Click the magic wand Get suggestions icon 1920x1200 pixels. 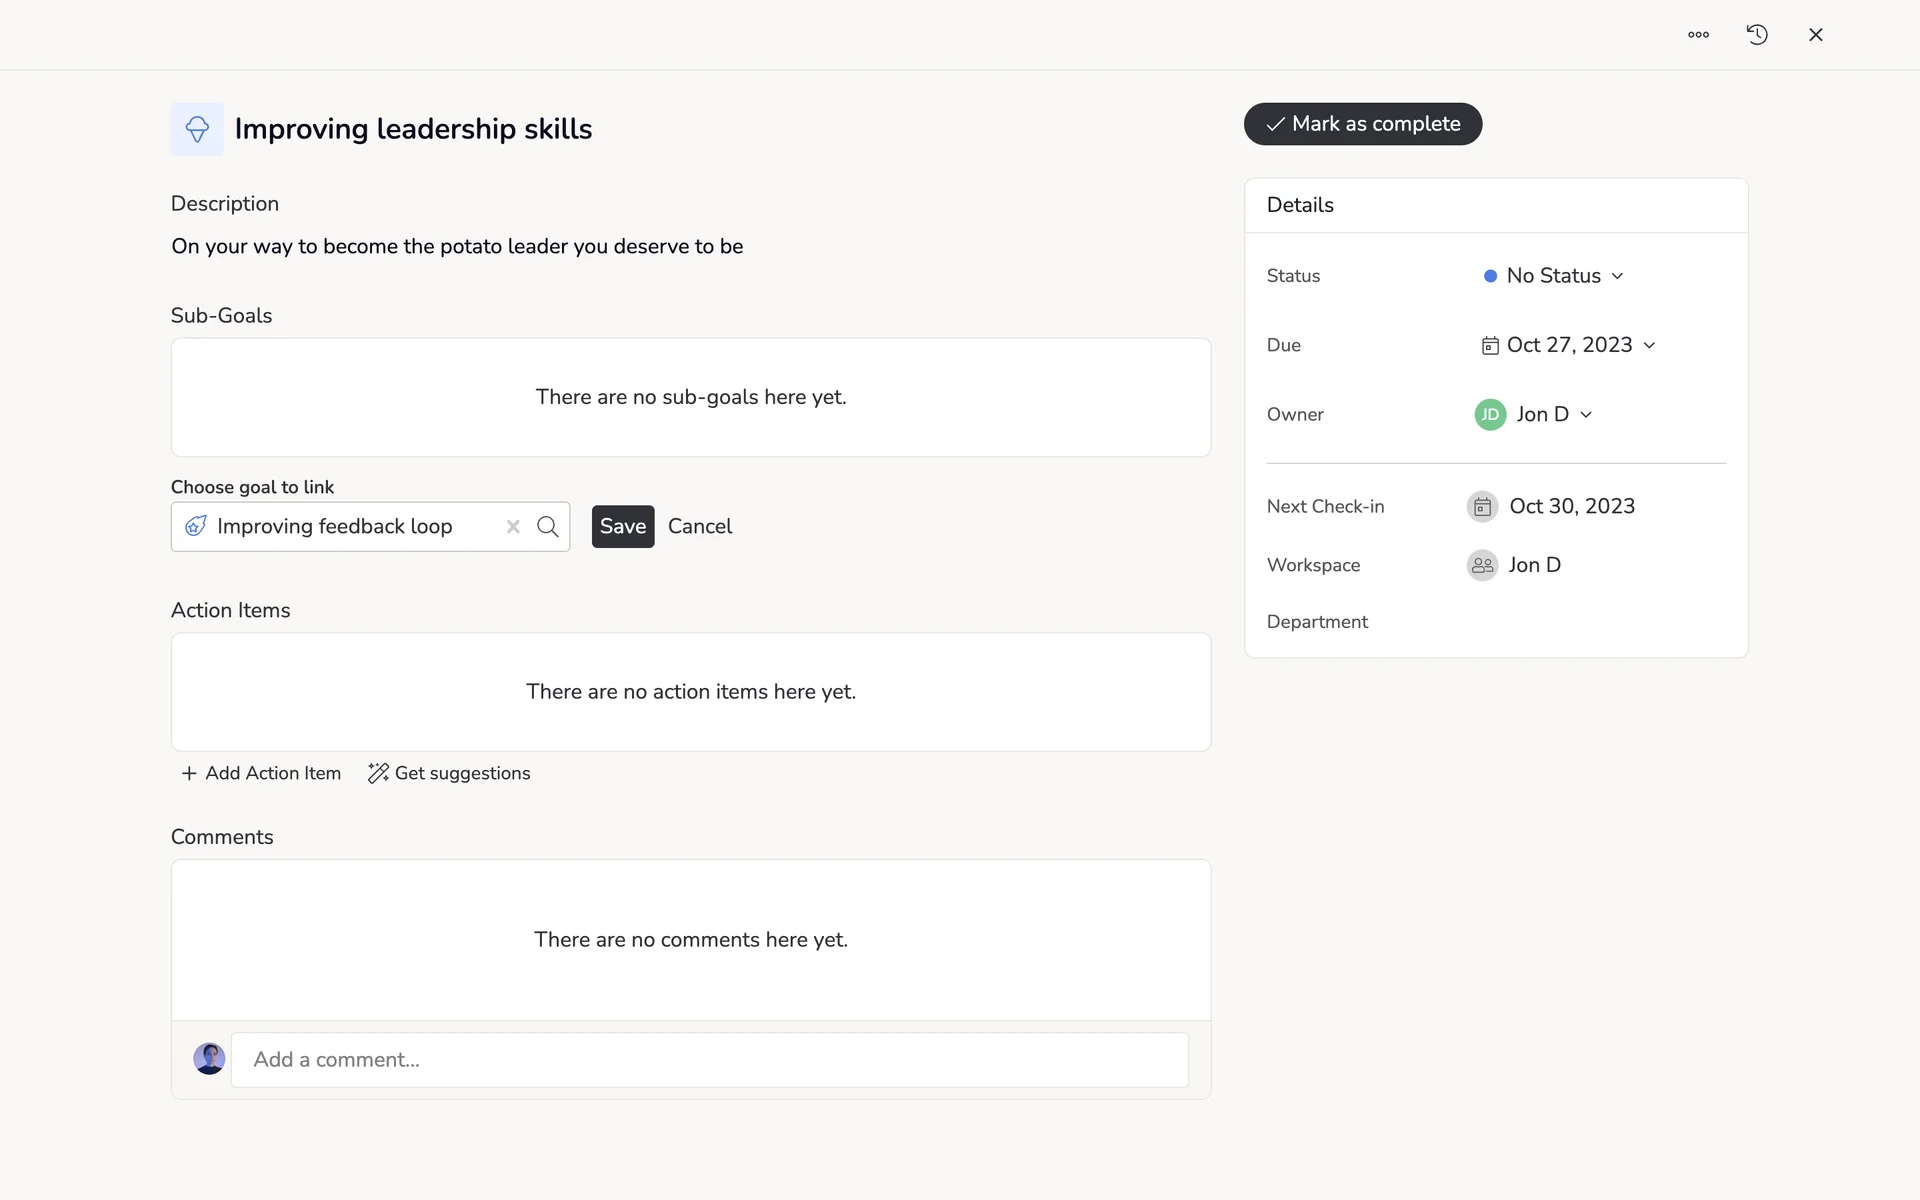point(377,773)
